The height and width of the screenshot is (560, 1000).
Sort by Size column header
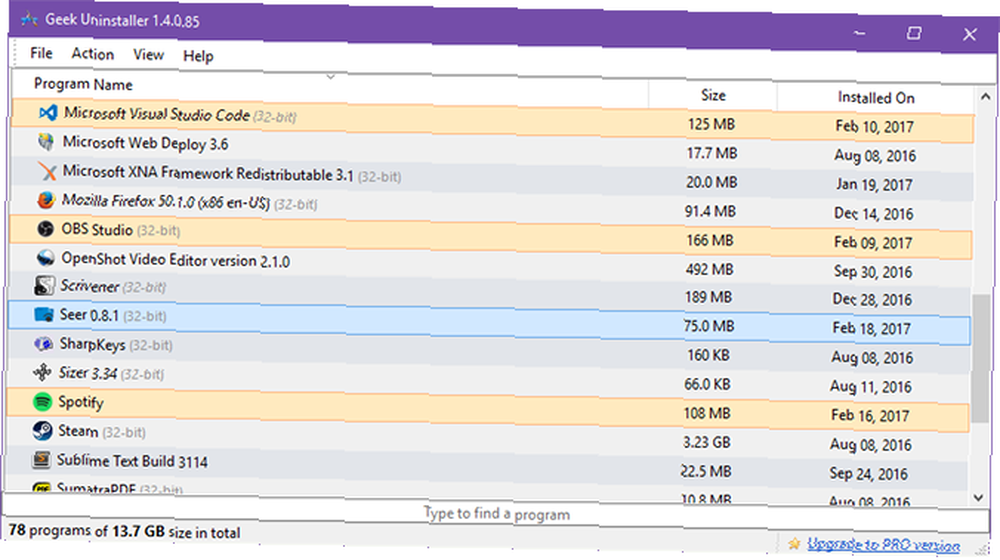[x=713, y=95]
